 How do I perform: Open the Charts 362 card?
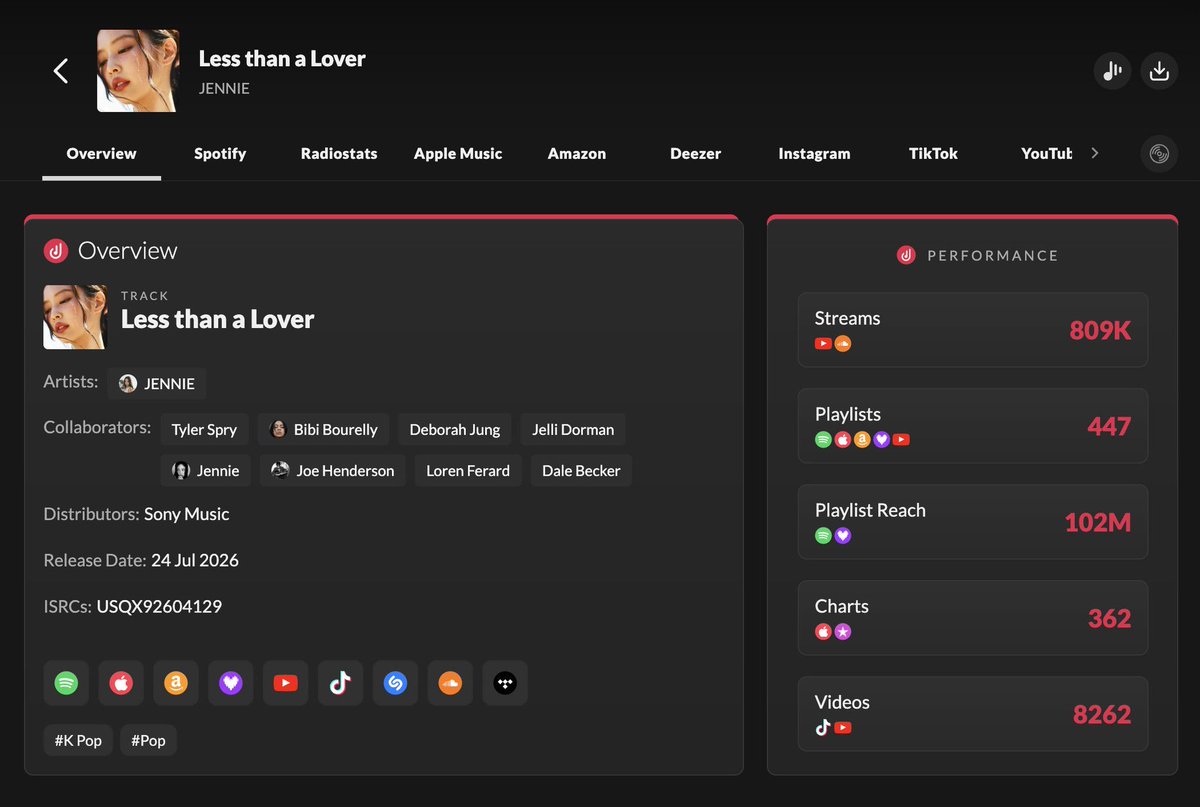pos(972,618)
